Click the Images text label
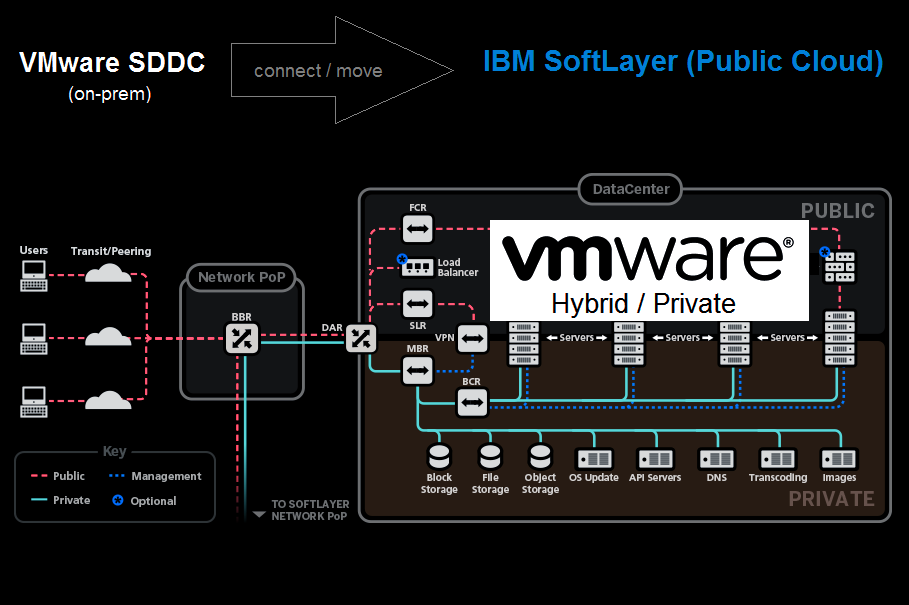 839,478
